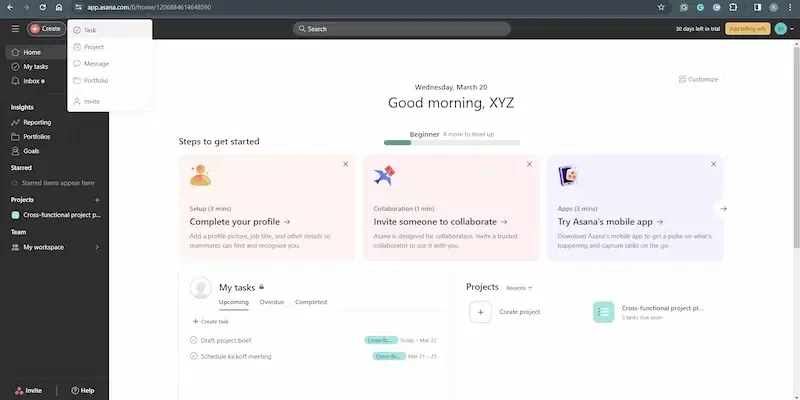Screen dimensions: 800x400
Task: Select Invite from the Create menu
Action: pyautogui.click(x=110, y=102)
